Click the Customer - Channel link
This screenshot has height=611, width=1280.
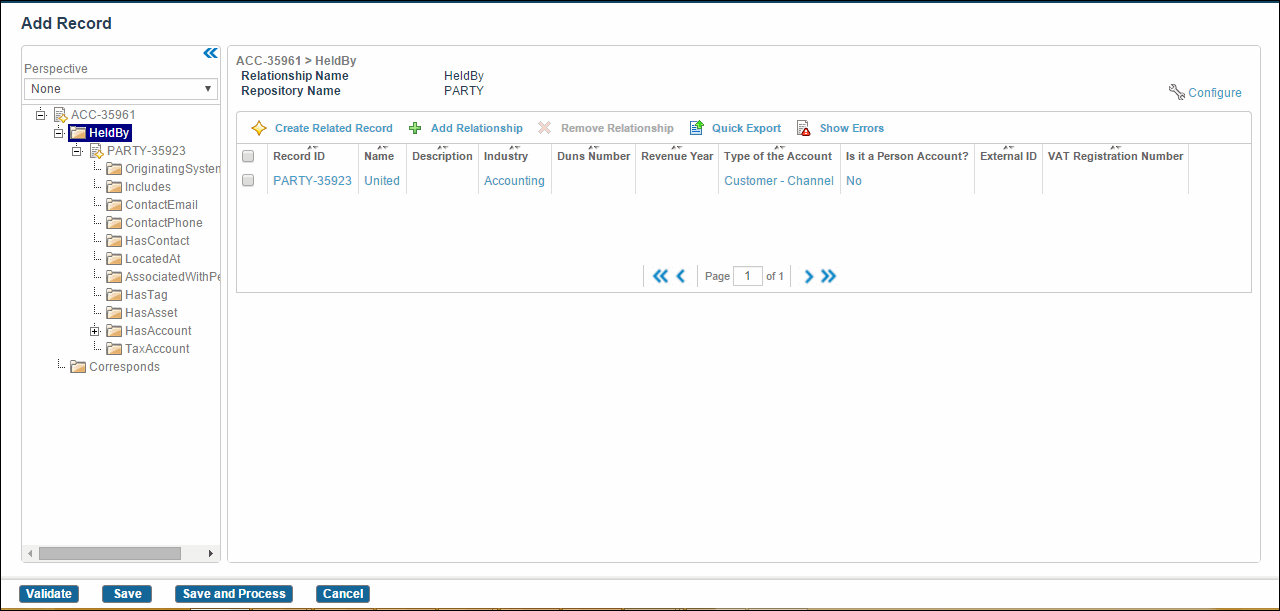click(779, 181)
